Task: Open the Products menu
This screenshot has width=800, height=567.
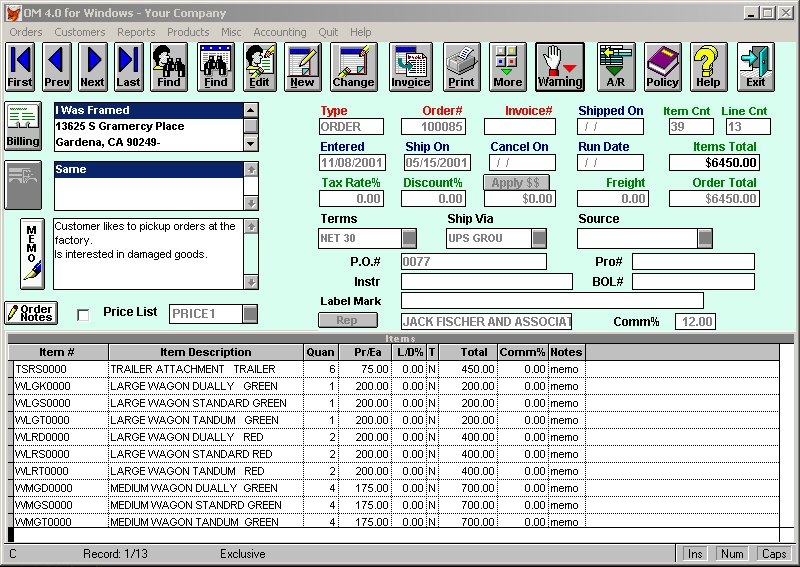Action: (x=188, y=32)
